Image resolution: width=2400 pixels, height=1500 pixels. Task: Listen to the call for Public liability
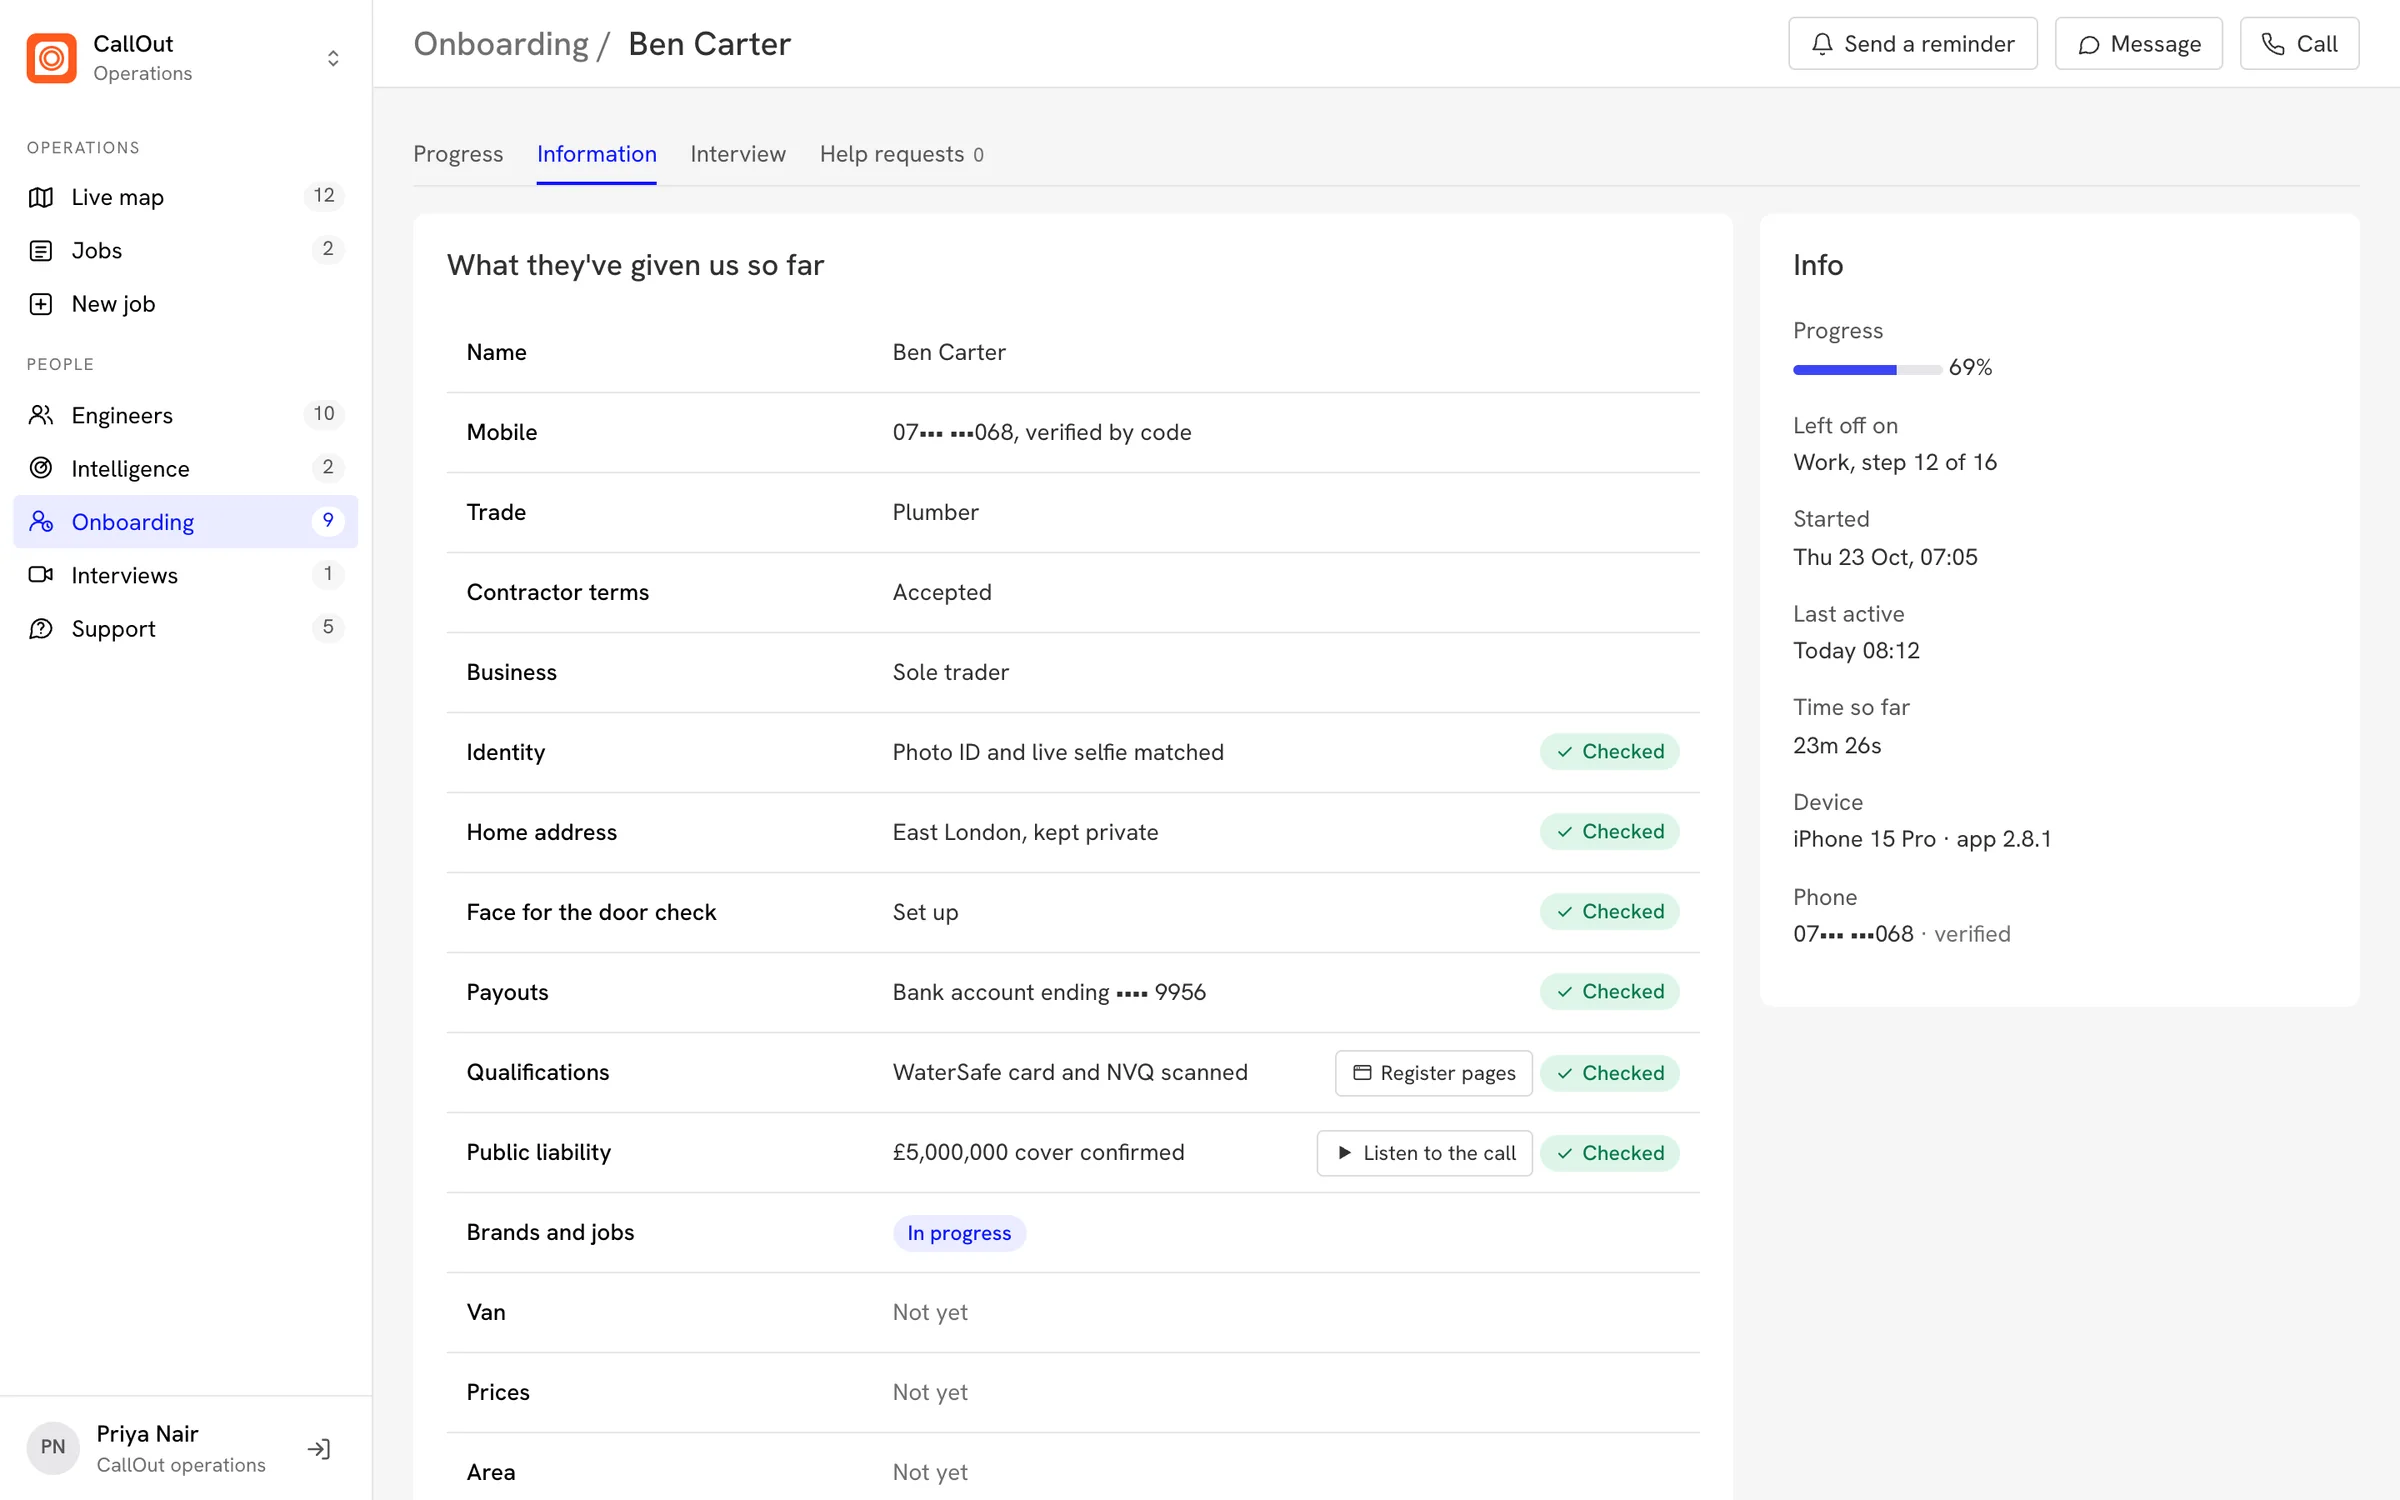[x=1424, y=1153]
